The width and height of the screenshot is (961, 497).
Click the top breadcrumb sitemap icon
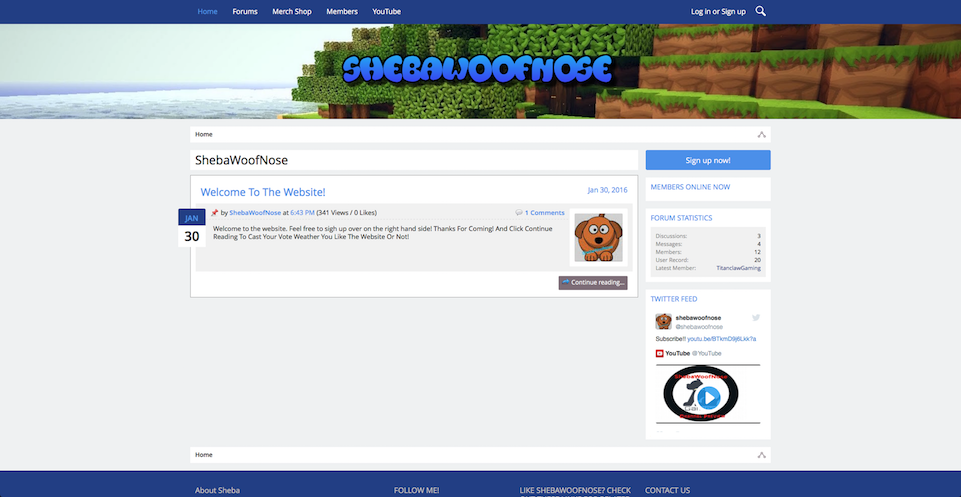761,135
